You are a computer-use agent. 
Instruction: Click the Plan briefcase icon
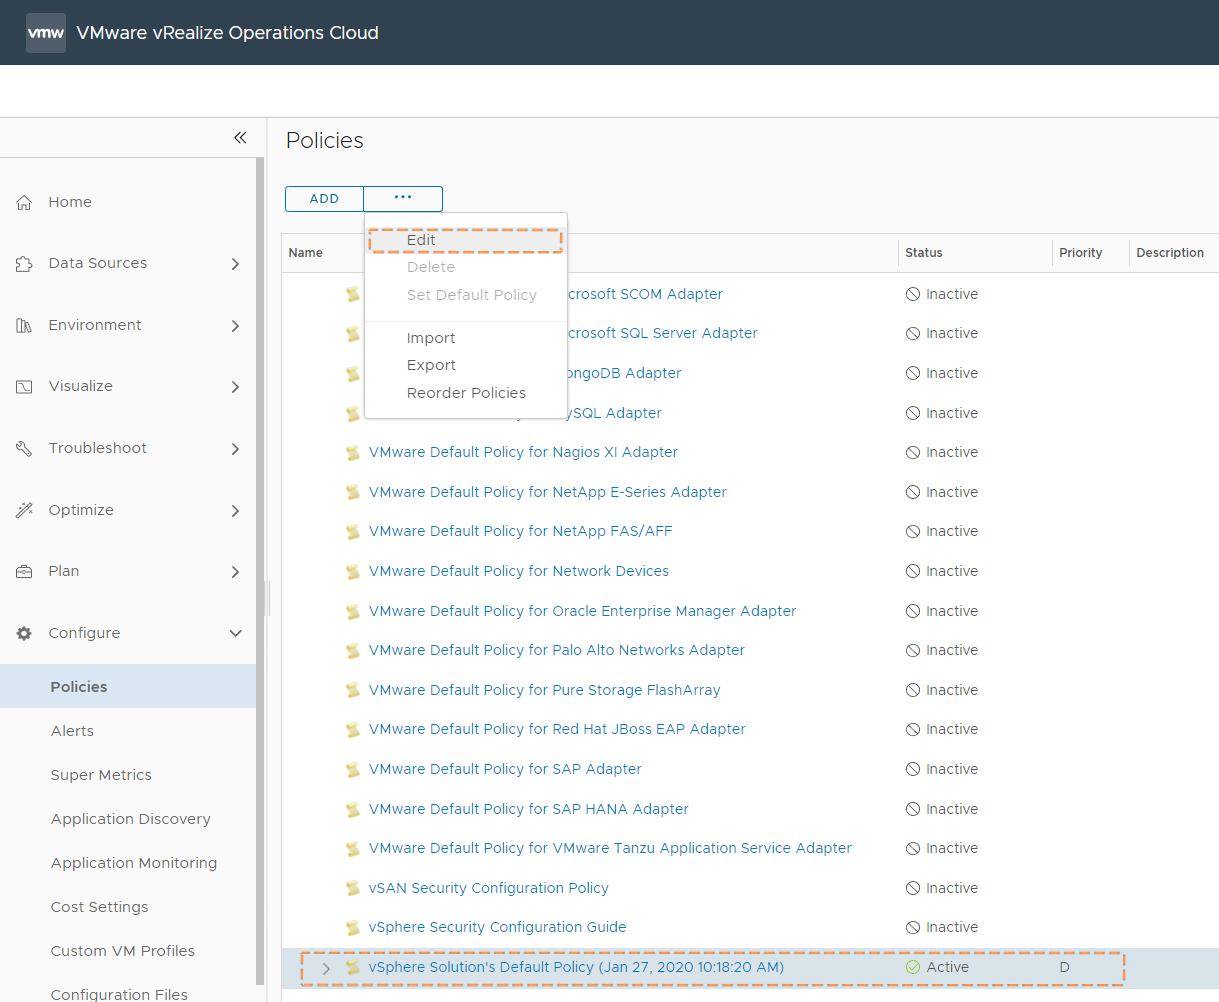point(24,572)
